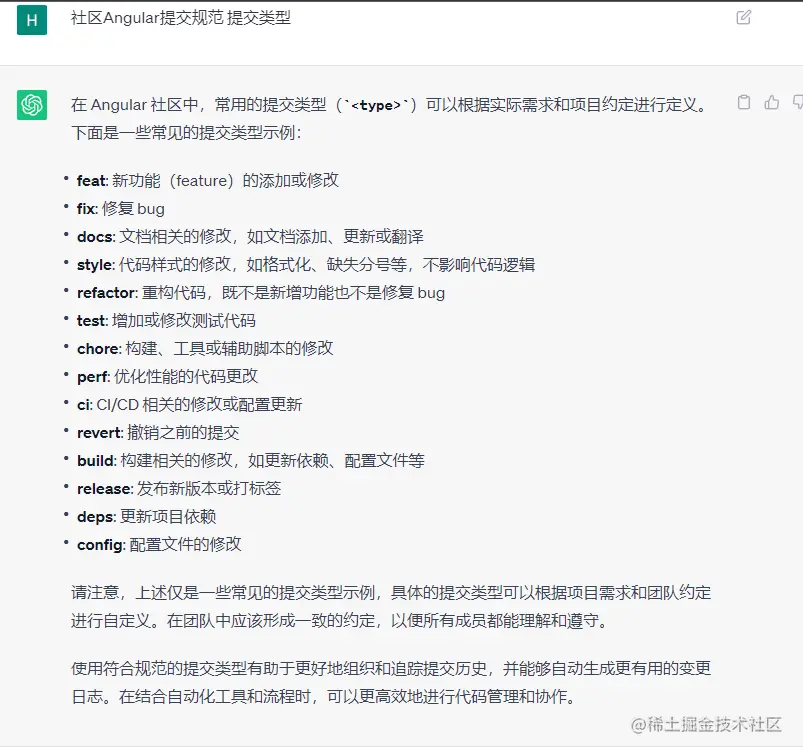The height and width of the screenshot is (755, 803).
Task: Select the 'fix: 修复 bug' bullet entry
Action: tap(121, 208)
